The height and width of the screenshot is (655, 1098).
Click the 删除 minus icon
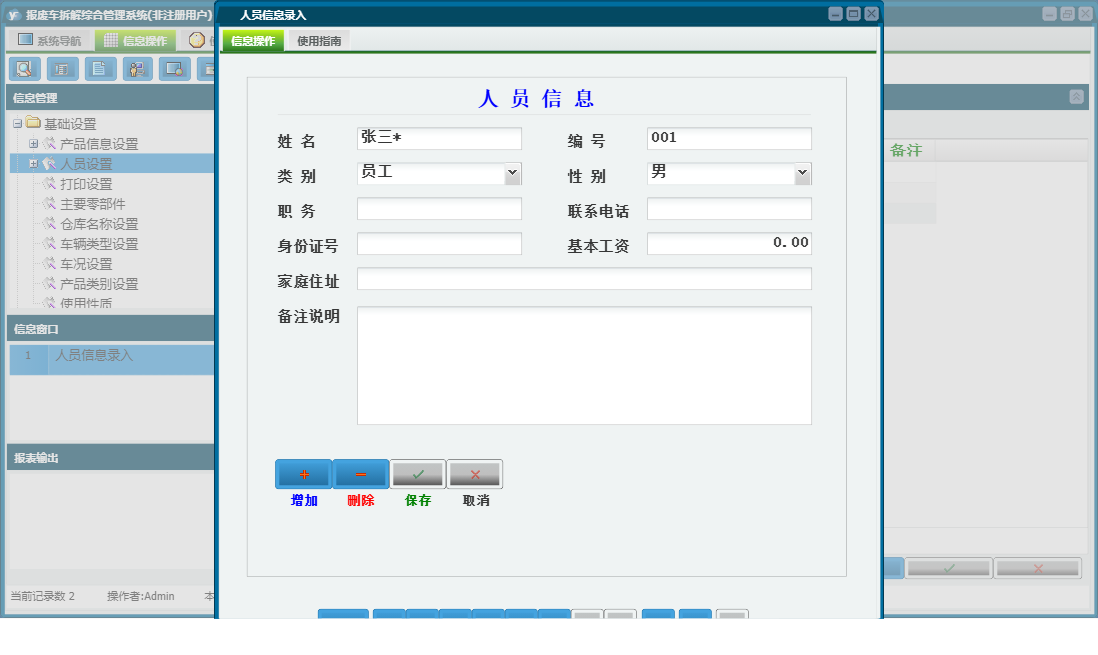[x=360, y=473]
